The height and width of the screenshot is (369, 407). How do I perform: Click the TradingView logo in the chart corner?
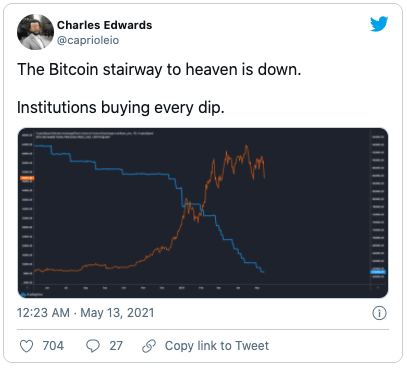29,294
